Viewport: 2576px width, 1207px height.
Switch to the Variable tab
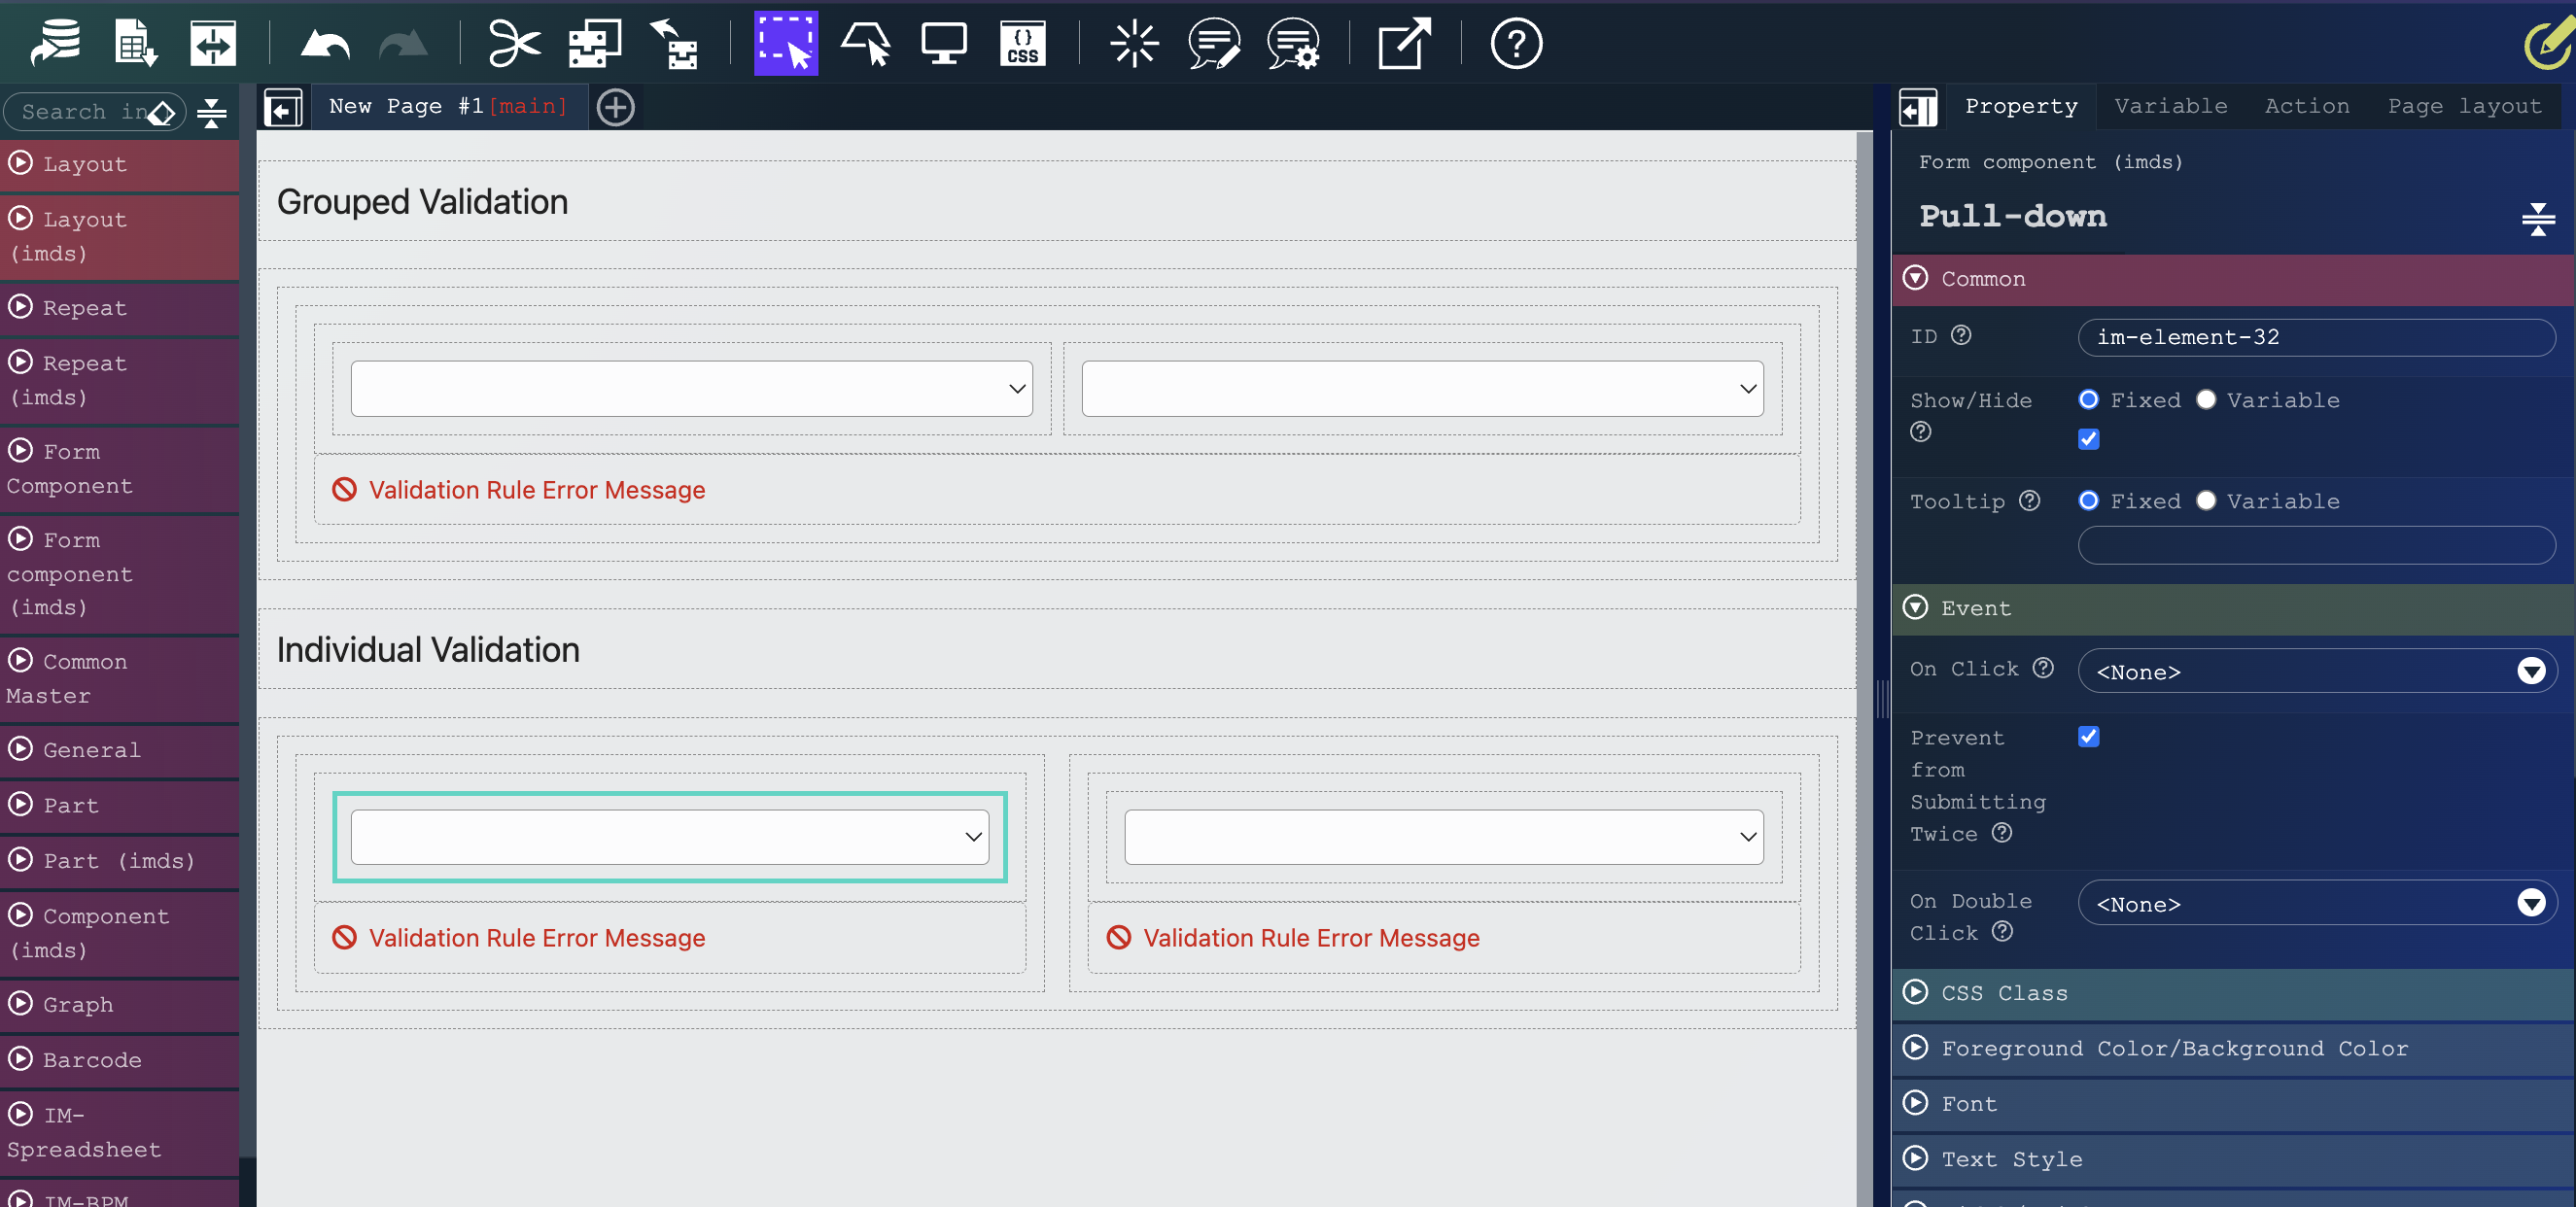click(2170, 106)
